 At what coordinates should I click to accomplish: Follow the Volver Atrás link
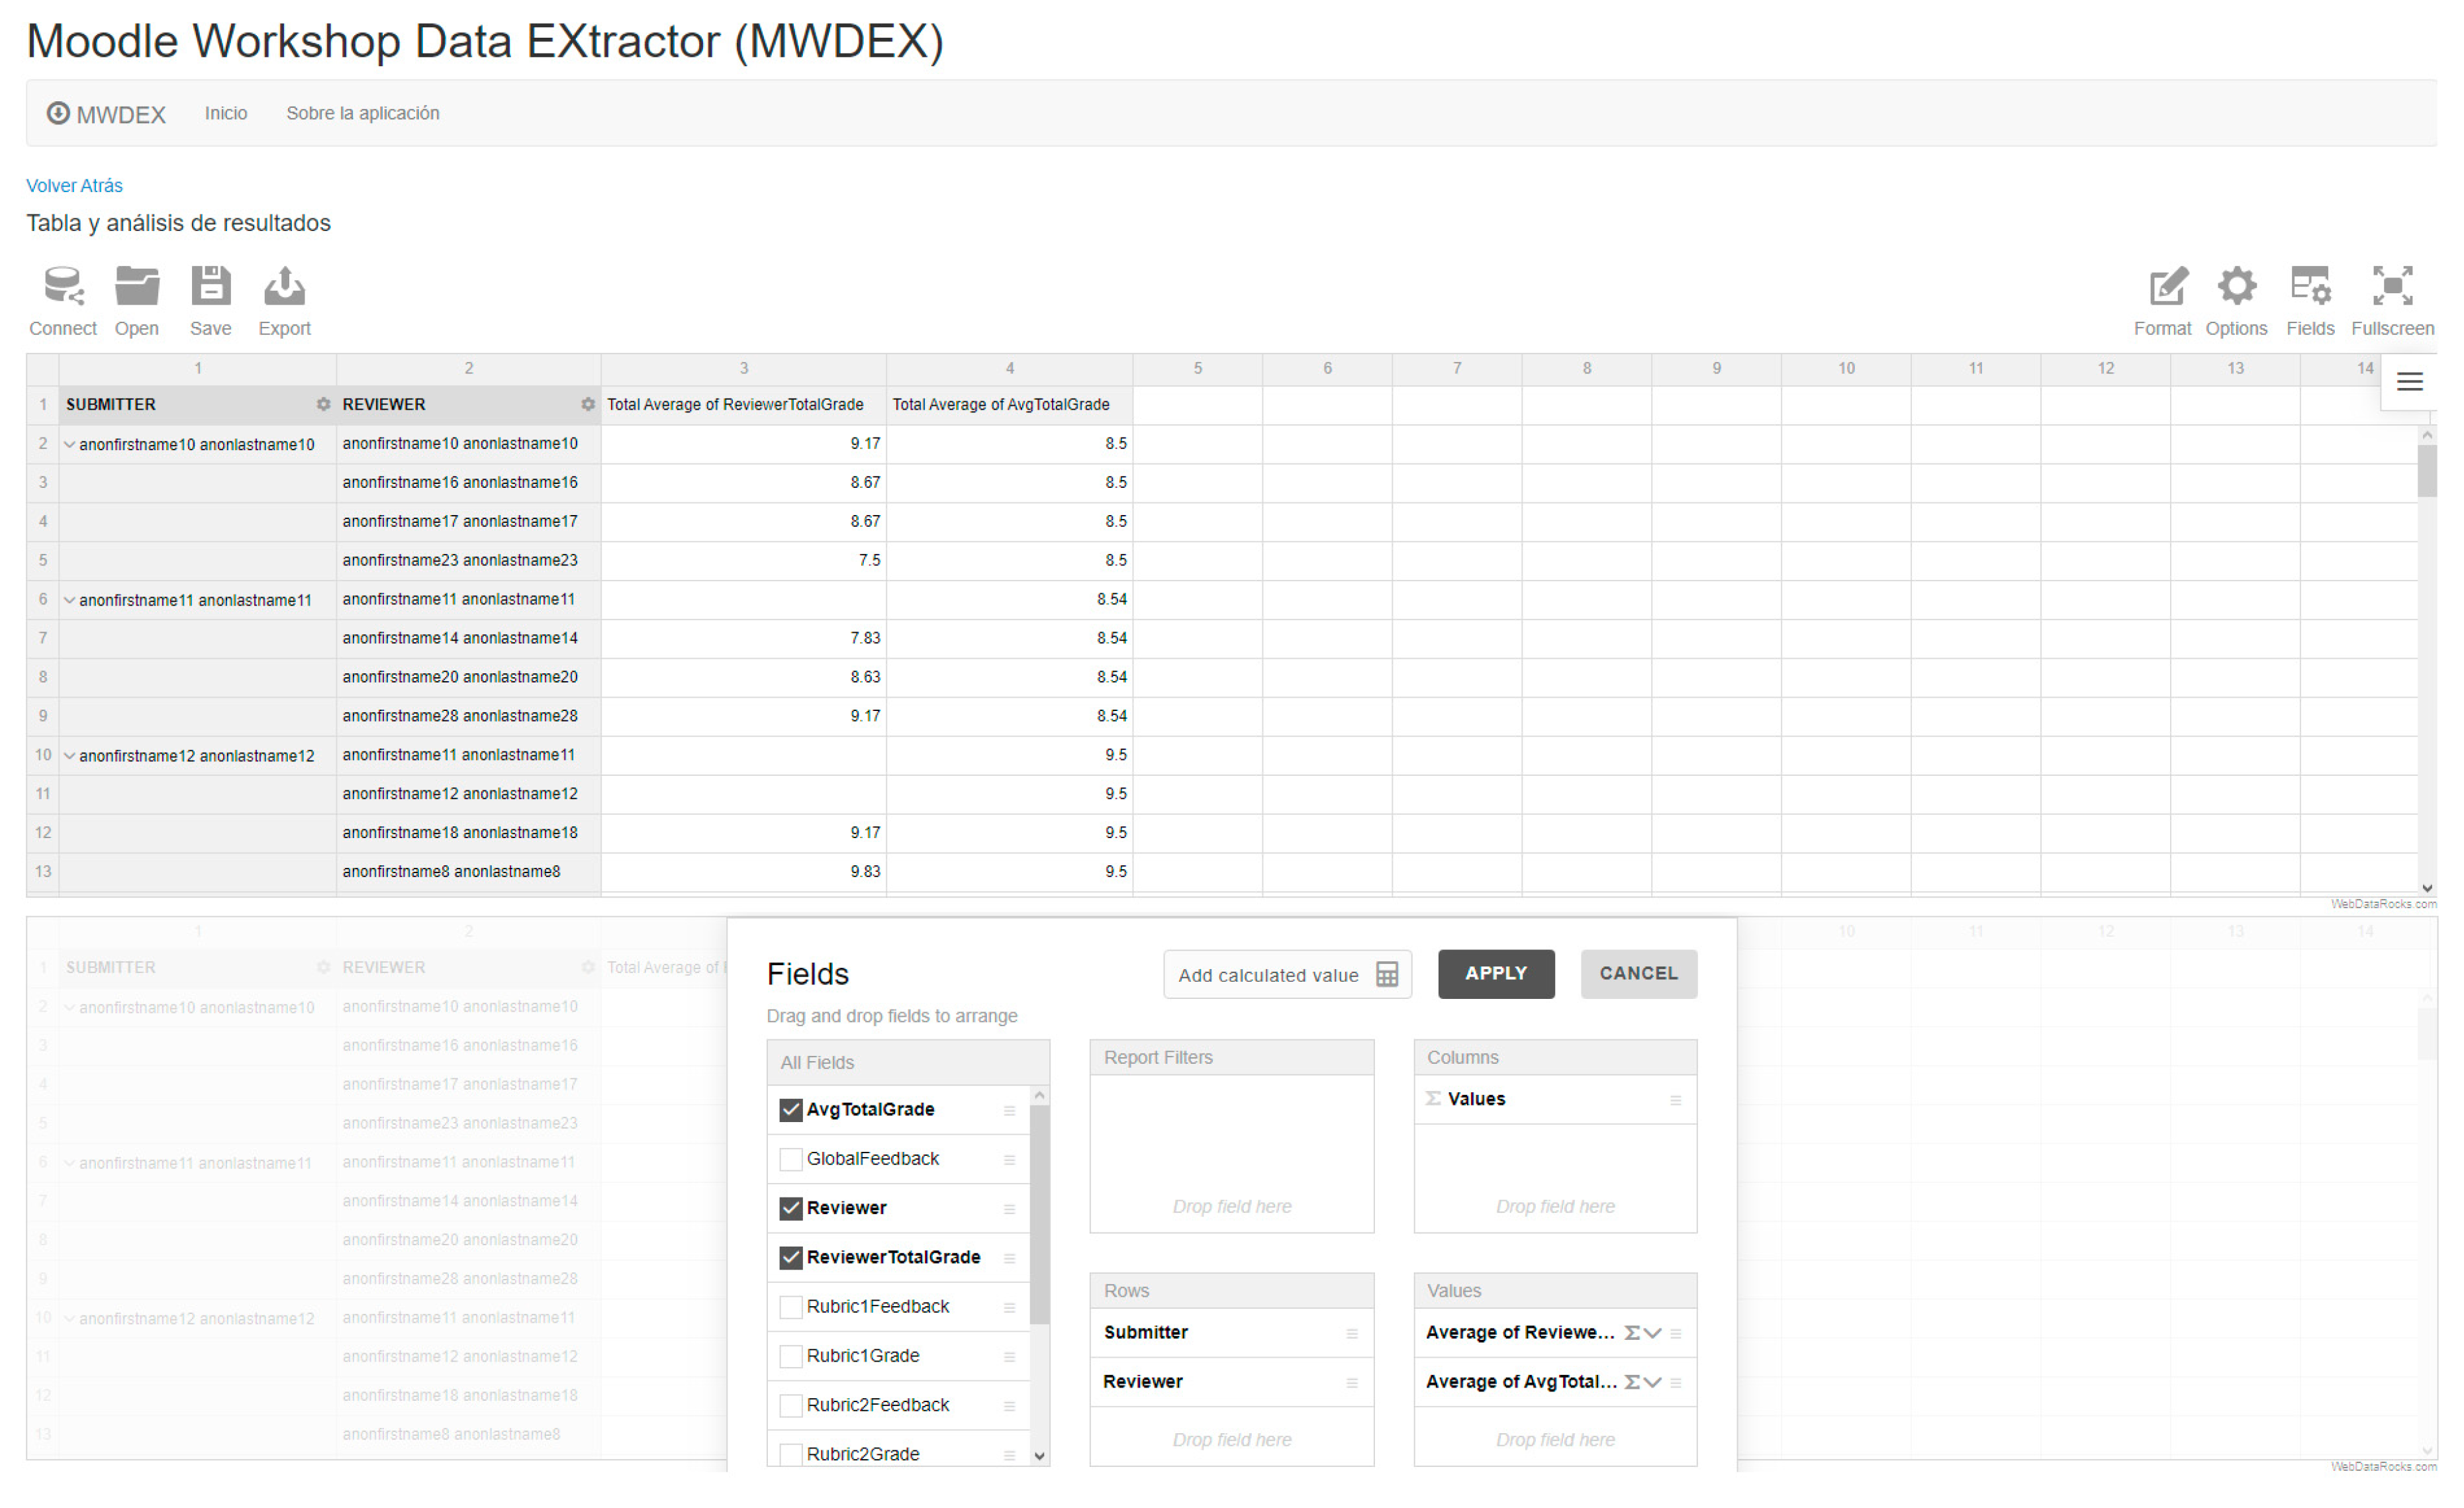[74, 186]
